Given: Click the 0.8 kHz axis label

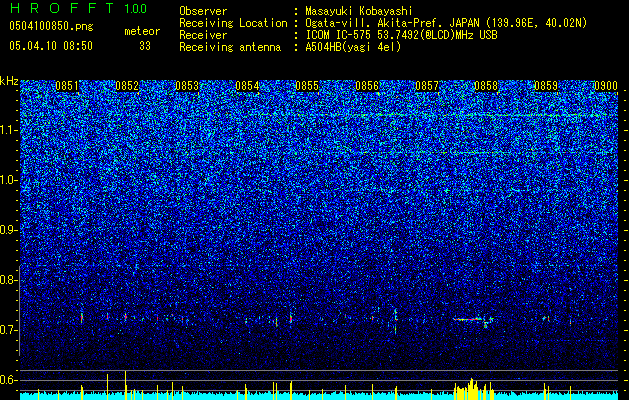Looking at the screenshot, I should 8,280.
